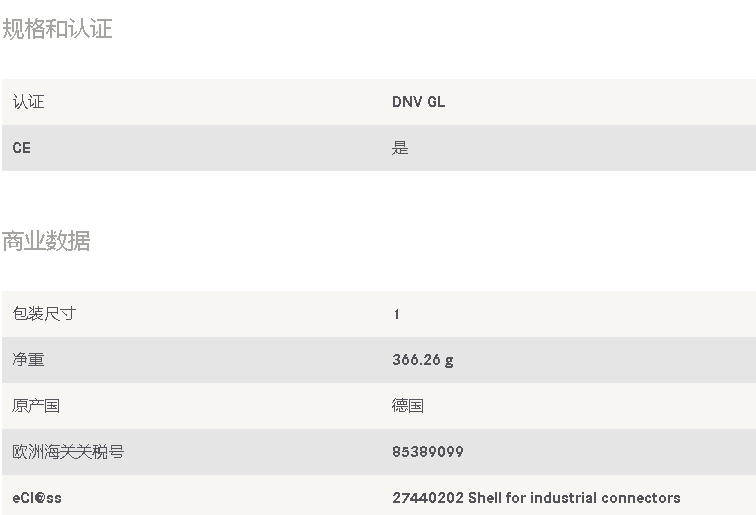Viewport: 756px width, 515px height.
Task: Select the 原产国 row label
Action: [36, 406]
